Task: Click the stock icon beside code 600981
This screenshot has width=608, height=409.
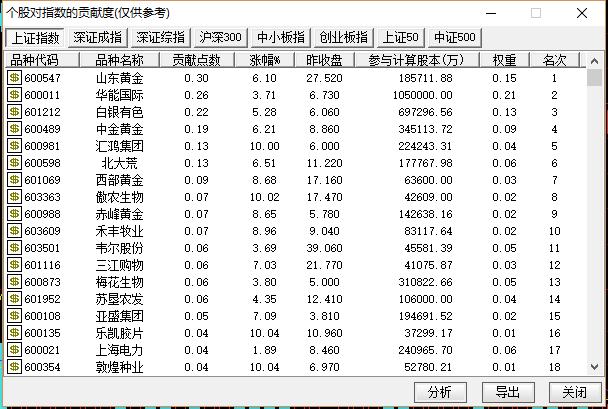Action: [14, 146]
